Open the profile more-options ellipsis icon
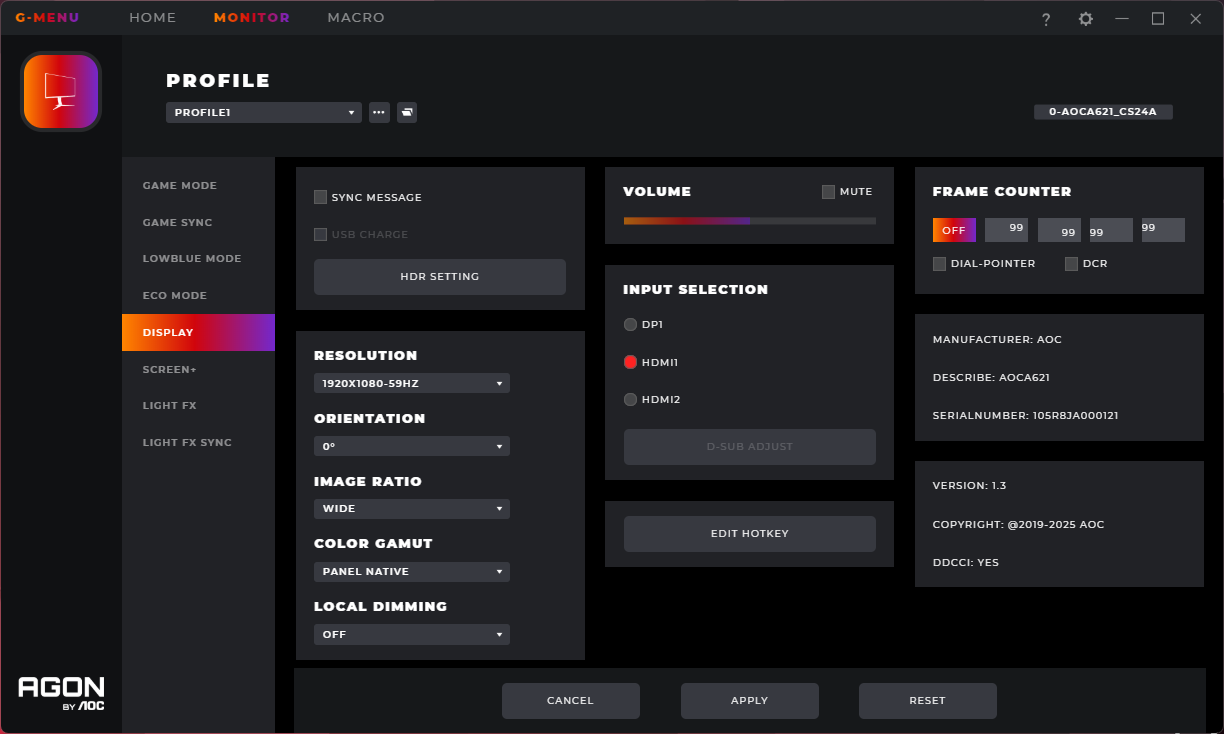 pos(379,113)
